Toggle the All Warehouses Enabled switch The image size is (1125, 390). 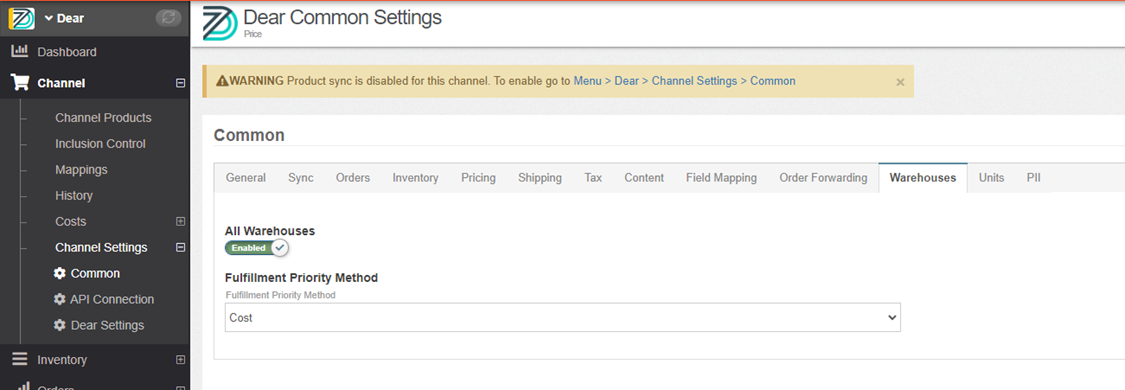(x=257, y=248)
